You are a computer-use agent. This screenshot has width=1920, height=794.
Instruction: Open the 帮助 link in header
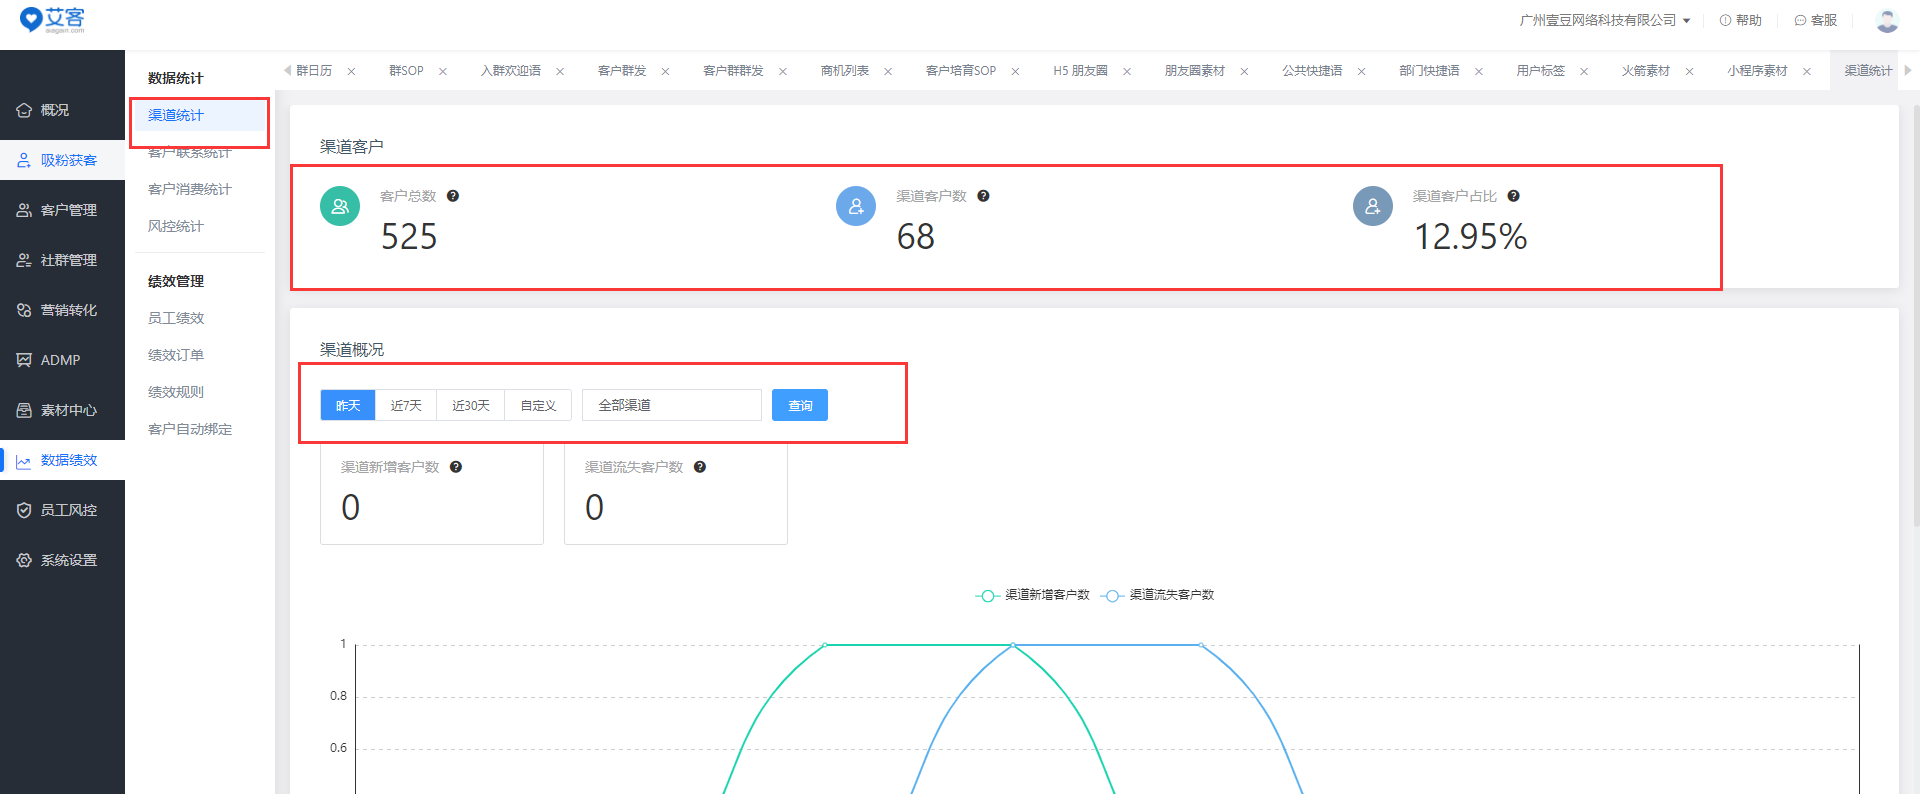tap(1741, 20)
